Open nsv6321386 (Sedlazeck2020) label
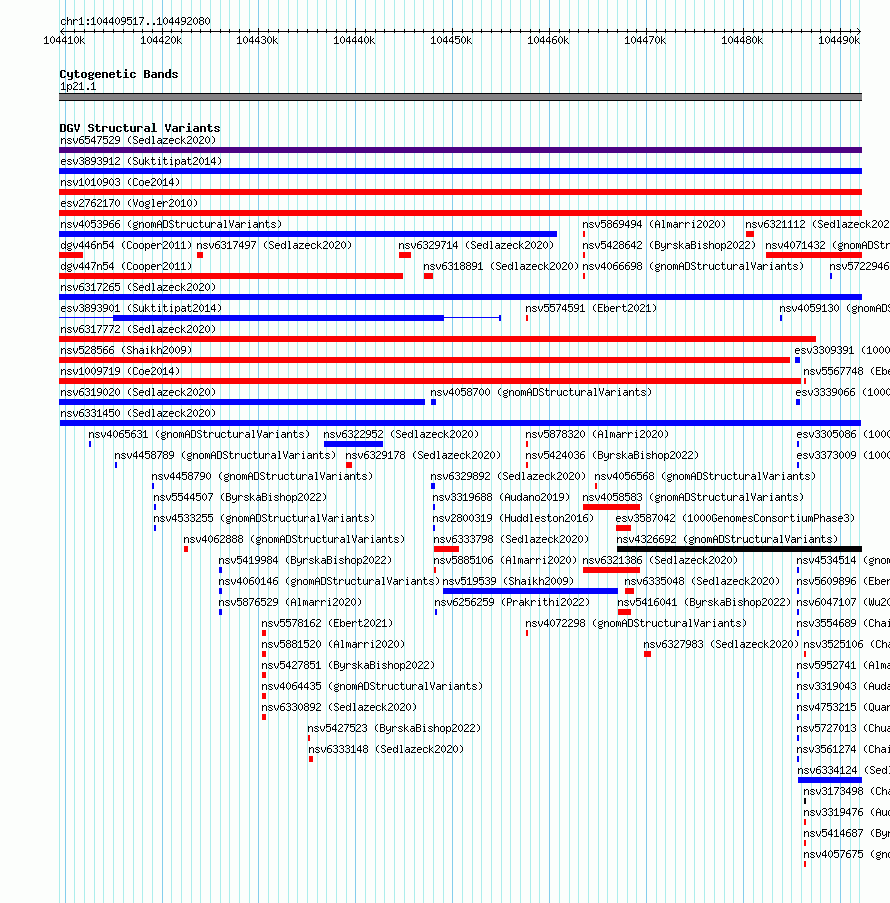This screenshot has width=890, height=903. tap(660, 560)
